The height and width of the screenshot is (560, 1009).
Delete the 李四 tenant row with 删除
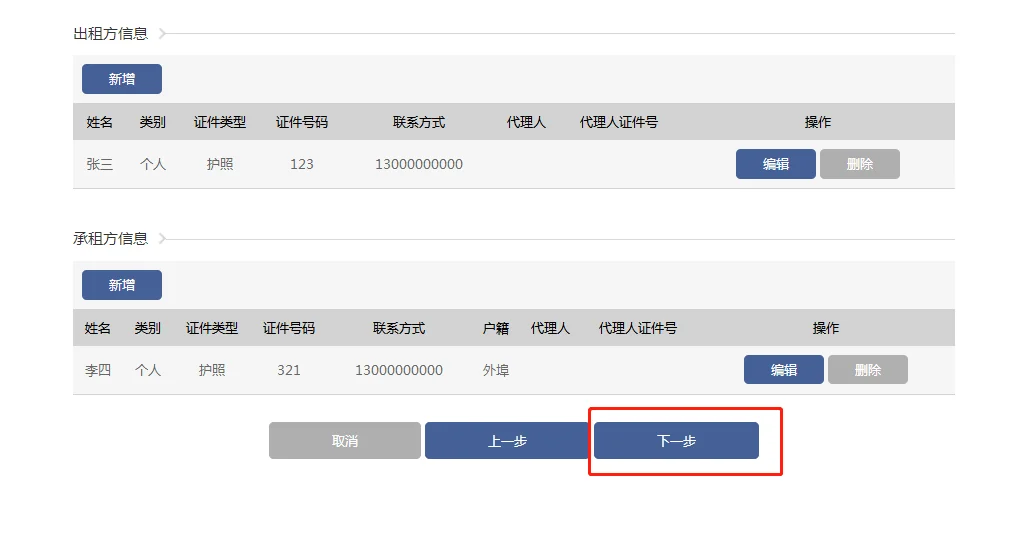pyautogui.click(x=867, y=369)
